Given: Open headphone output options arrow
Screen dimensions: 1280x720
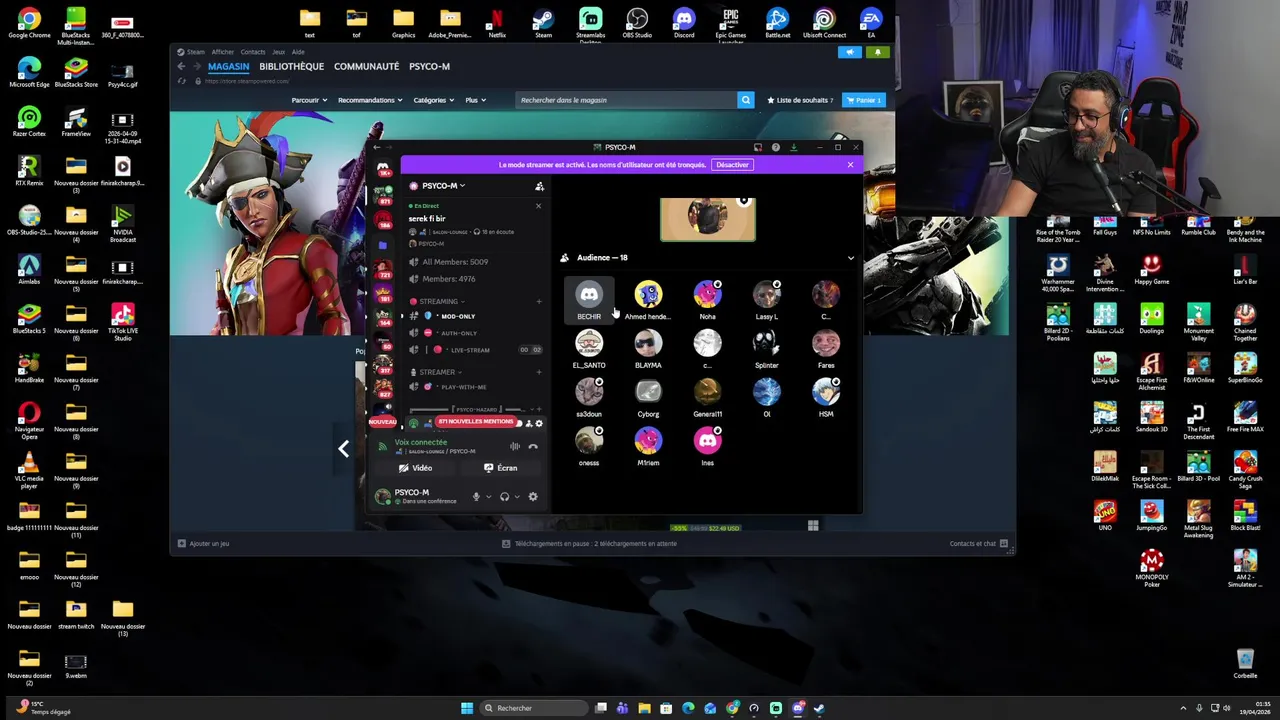Looking at the screenshot, I should tap(517, 496).
